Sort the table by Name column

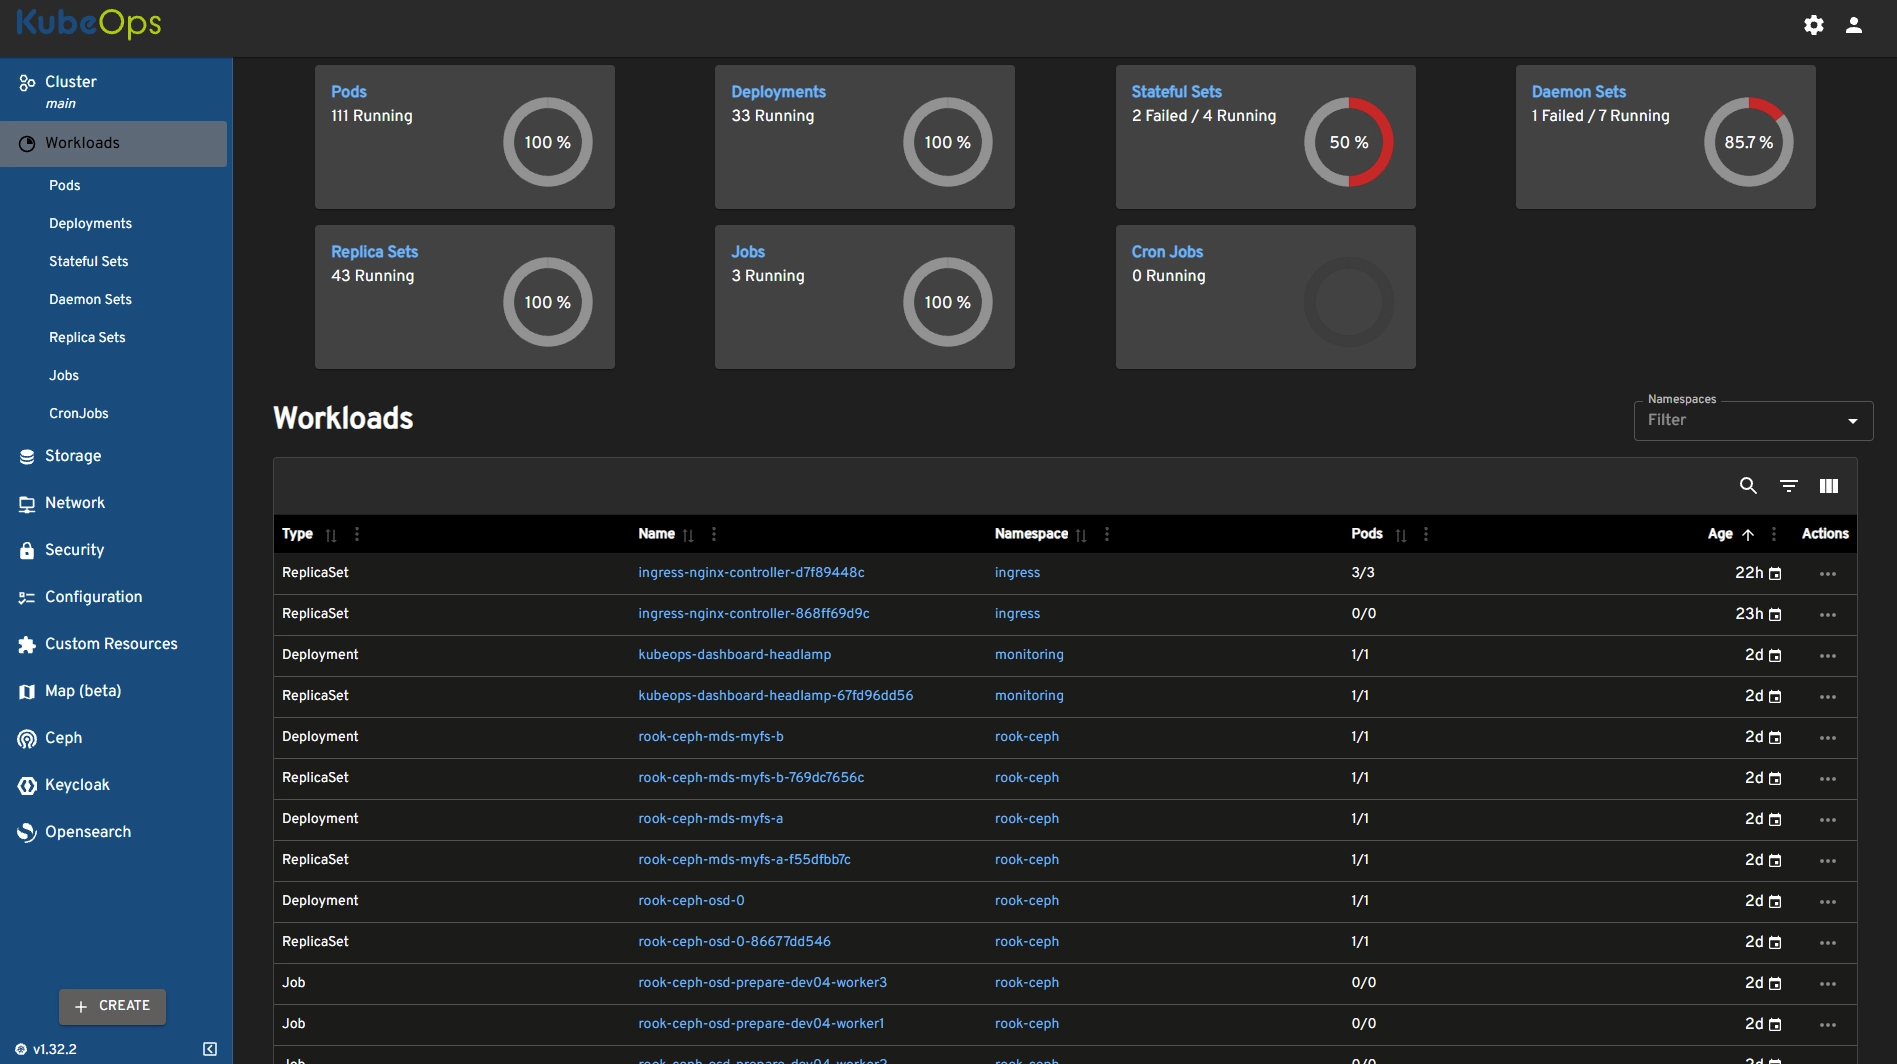coord(687,535)
